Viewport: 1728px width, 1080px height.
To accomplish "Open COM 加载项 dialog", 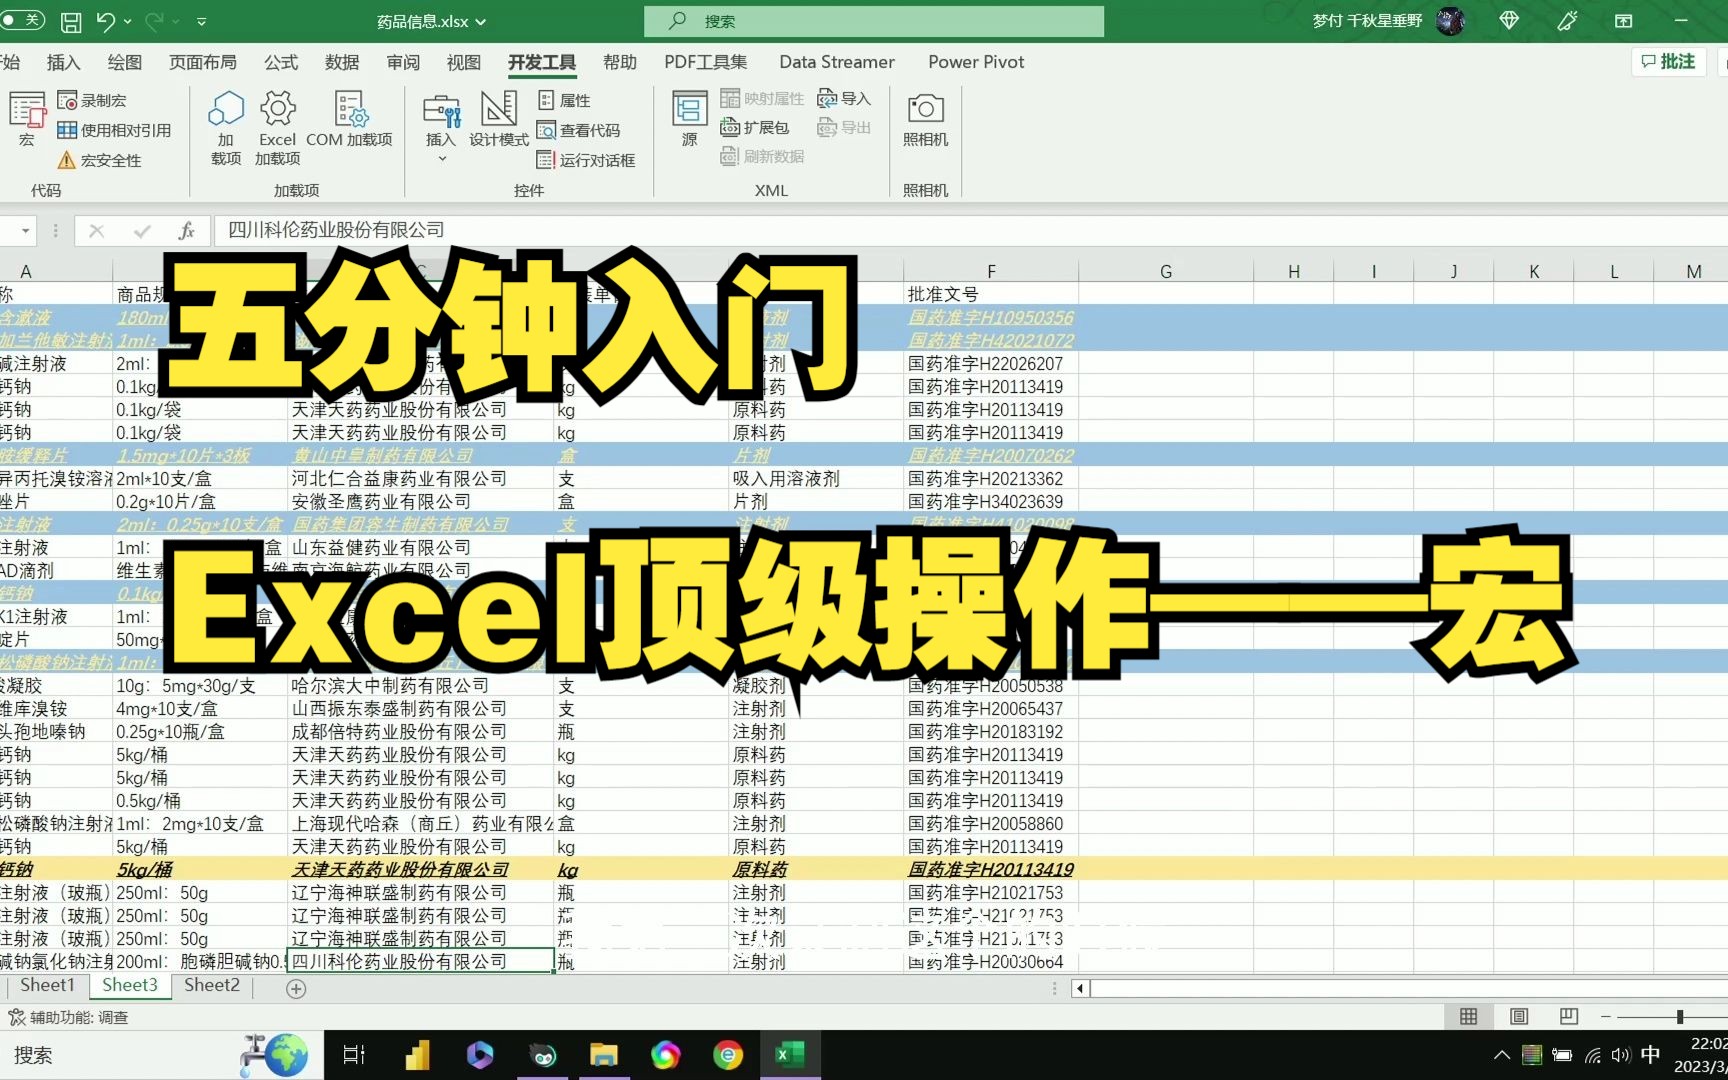I will pos(349,120).
